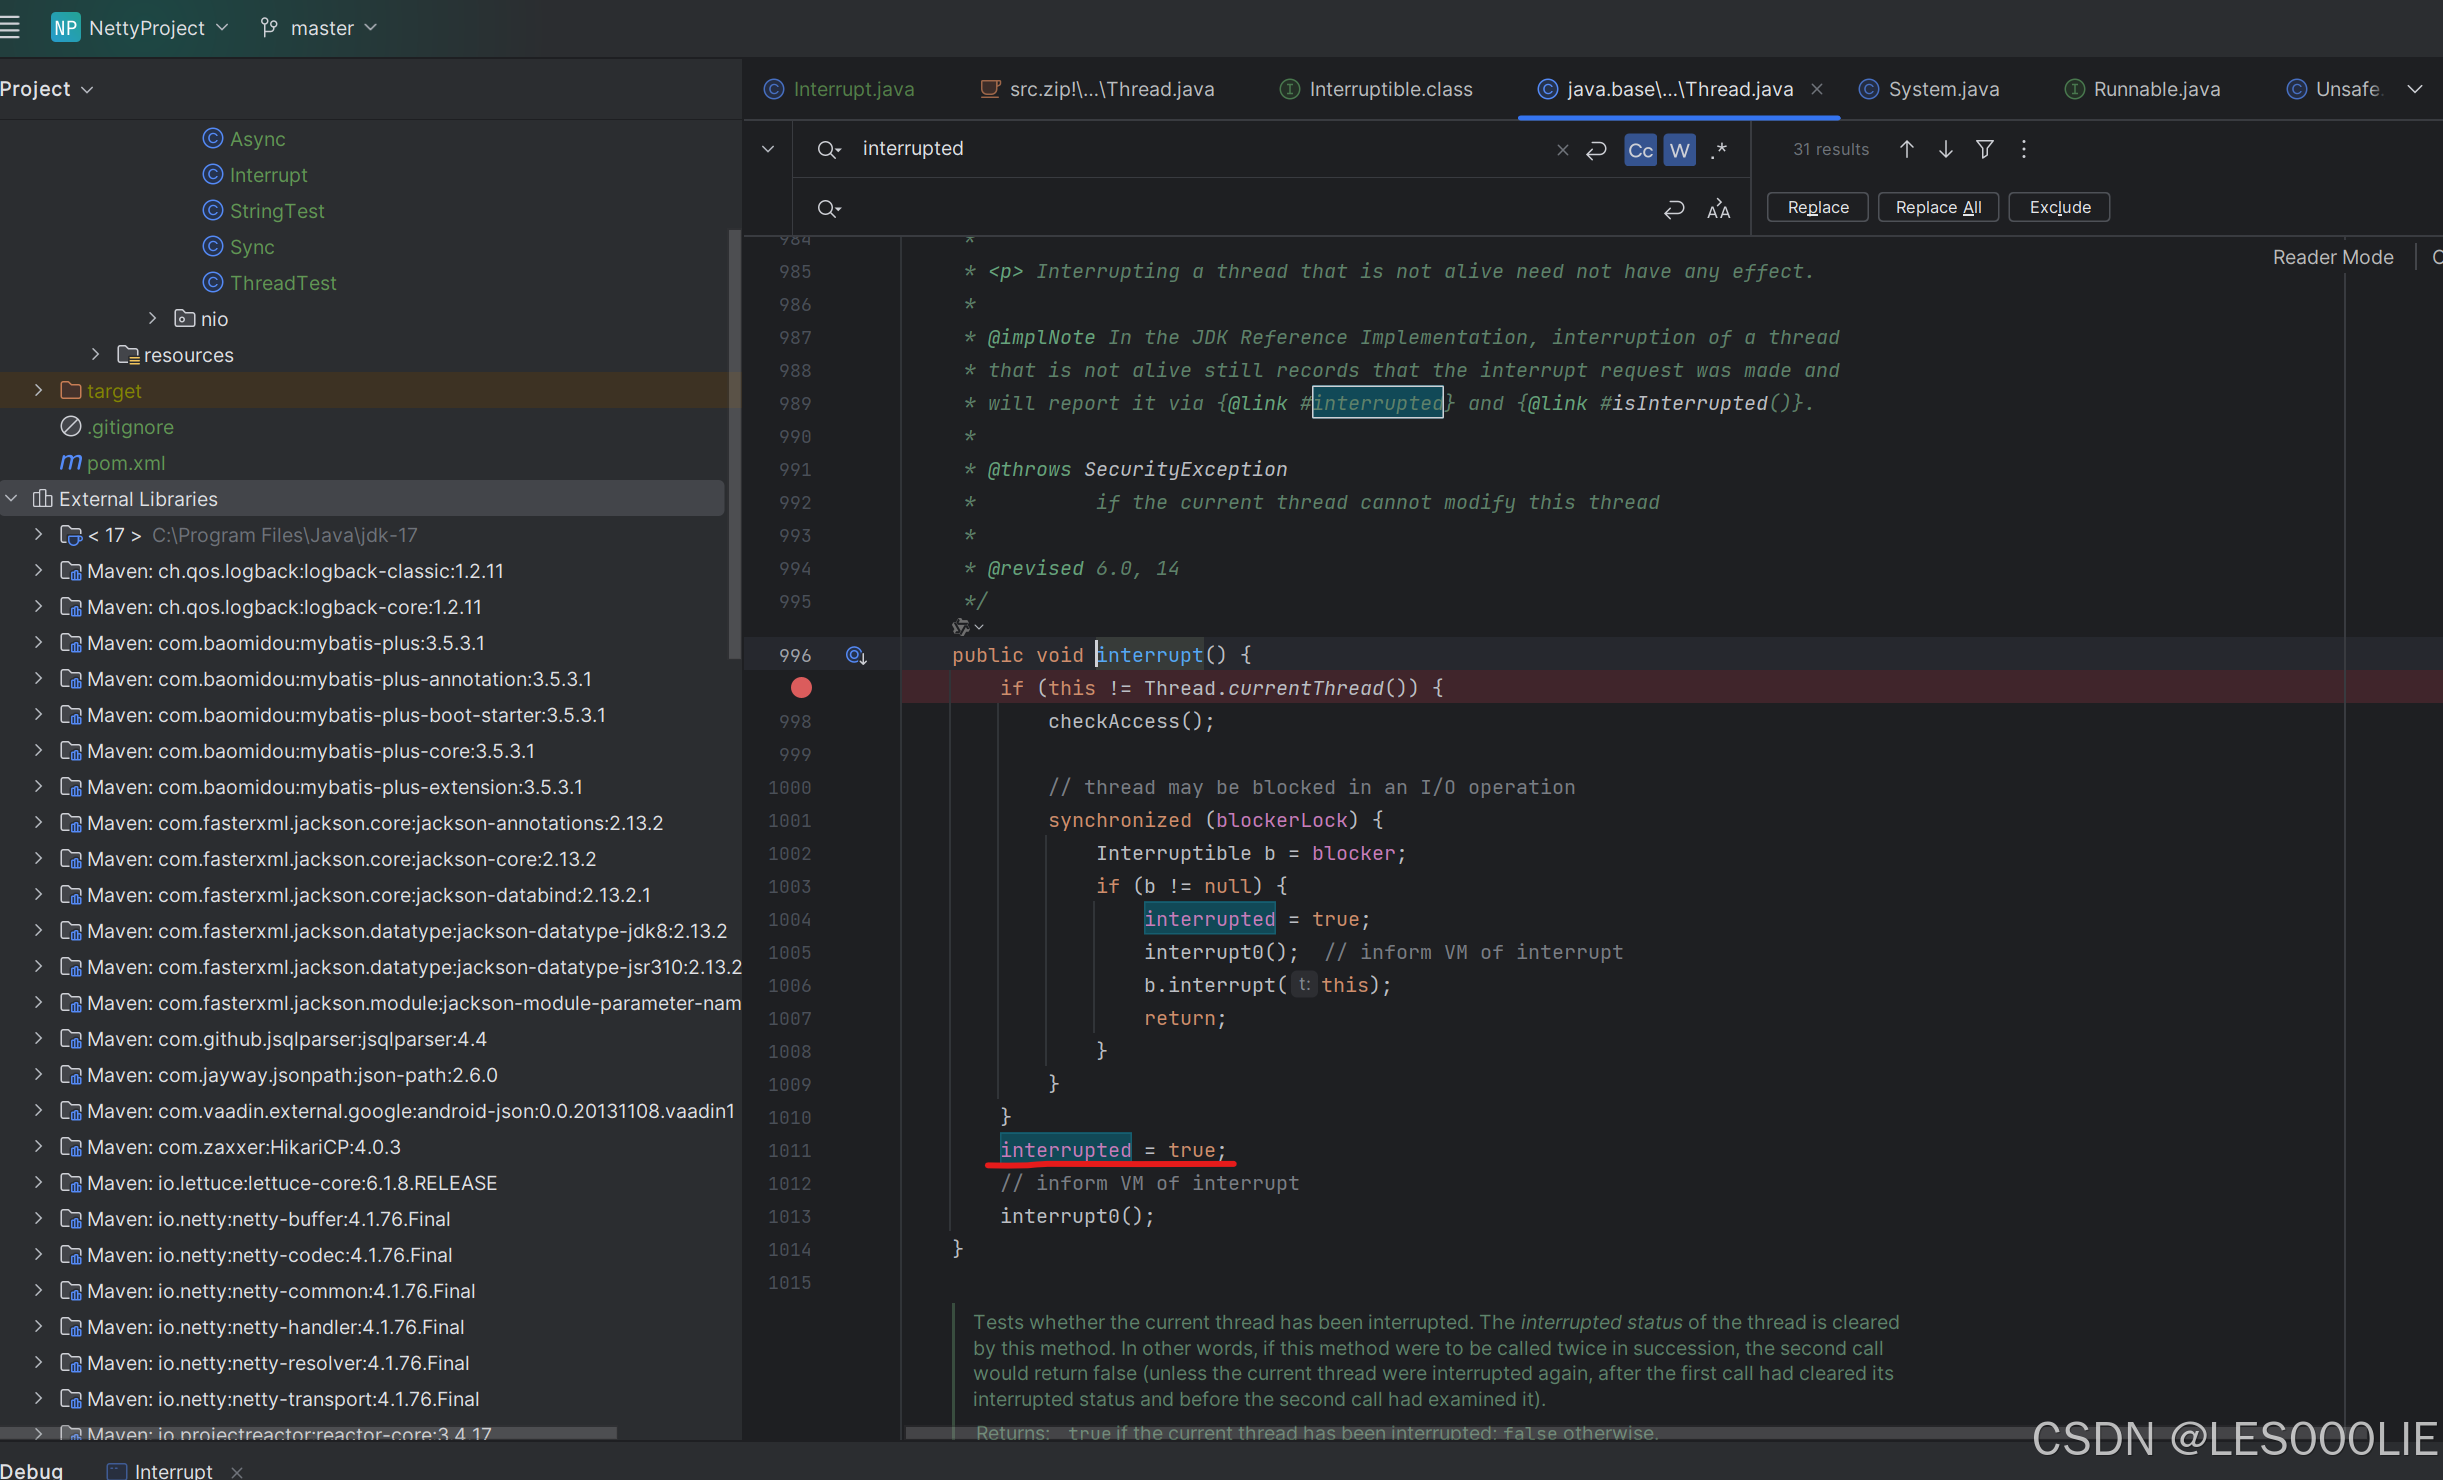
Task: Expand the target folder
Action: coord(38,391)
